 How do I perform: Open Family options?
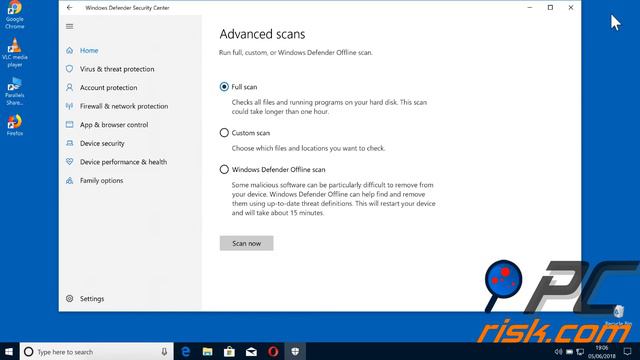[x=101, y=180]
